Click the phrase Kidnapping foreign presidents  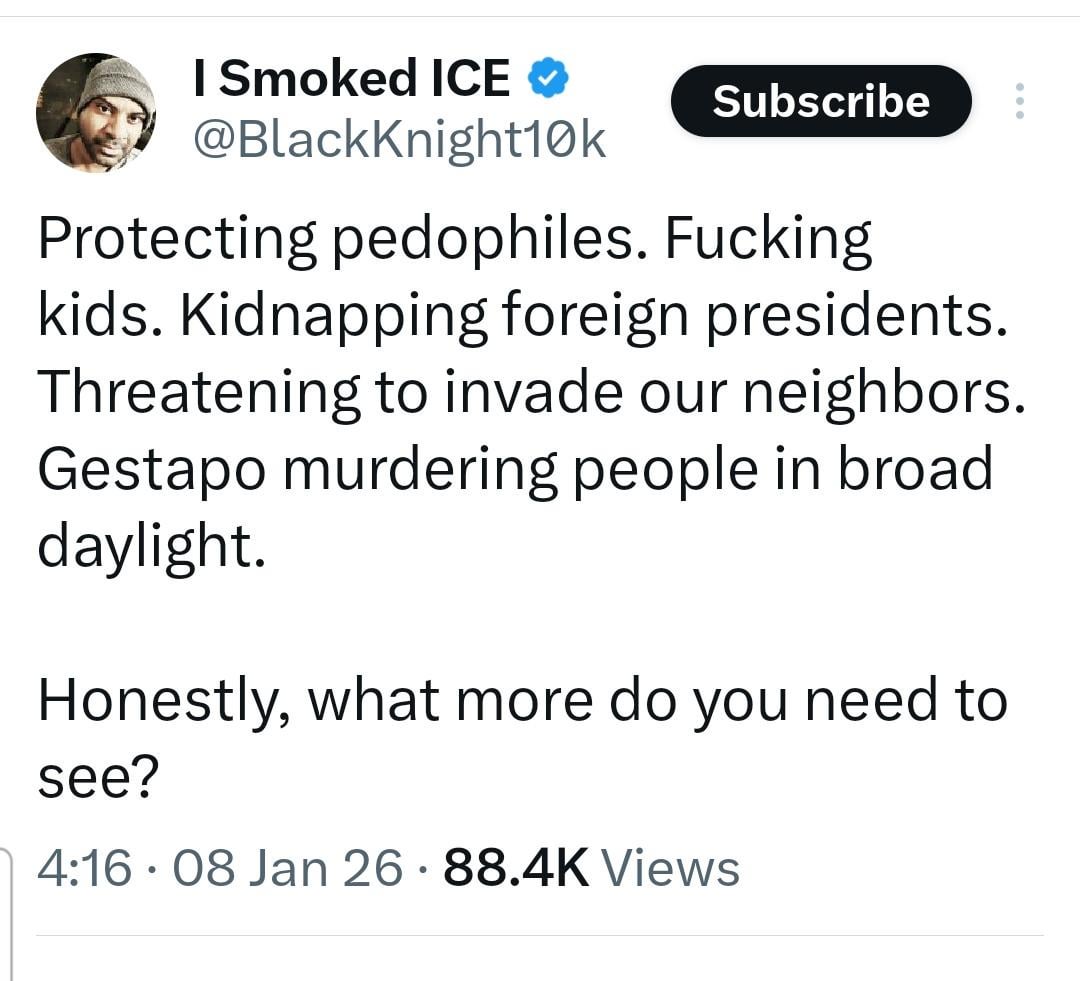coord(592,316)
